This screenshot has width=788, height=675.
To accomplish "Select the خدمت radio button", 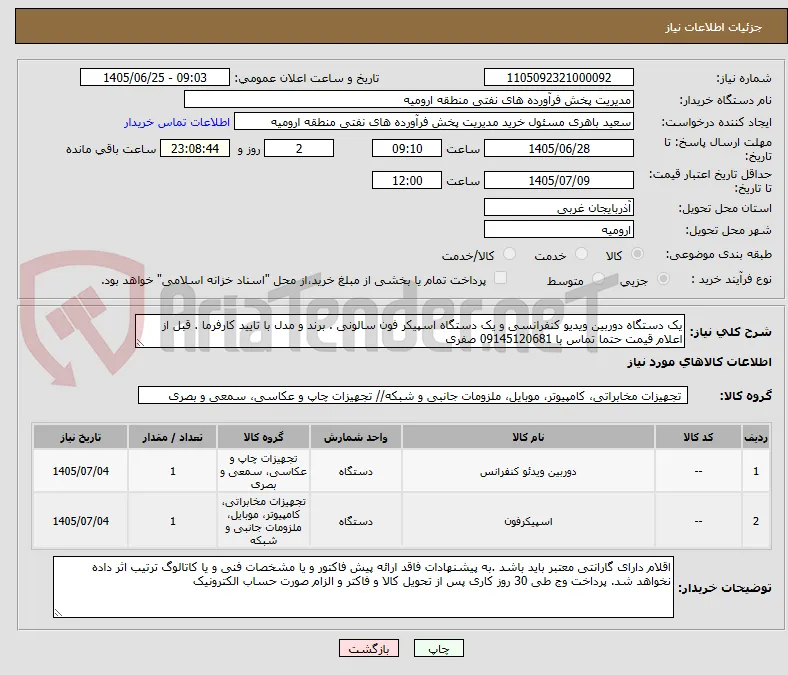I will [581, 254].
